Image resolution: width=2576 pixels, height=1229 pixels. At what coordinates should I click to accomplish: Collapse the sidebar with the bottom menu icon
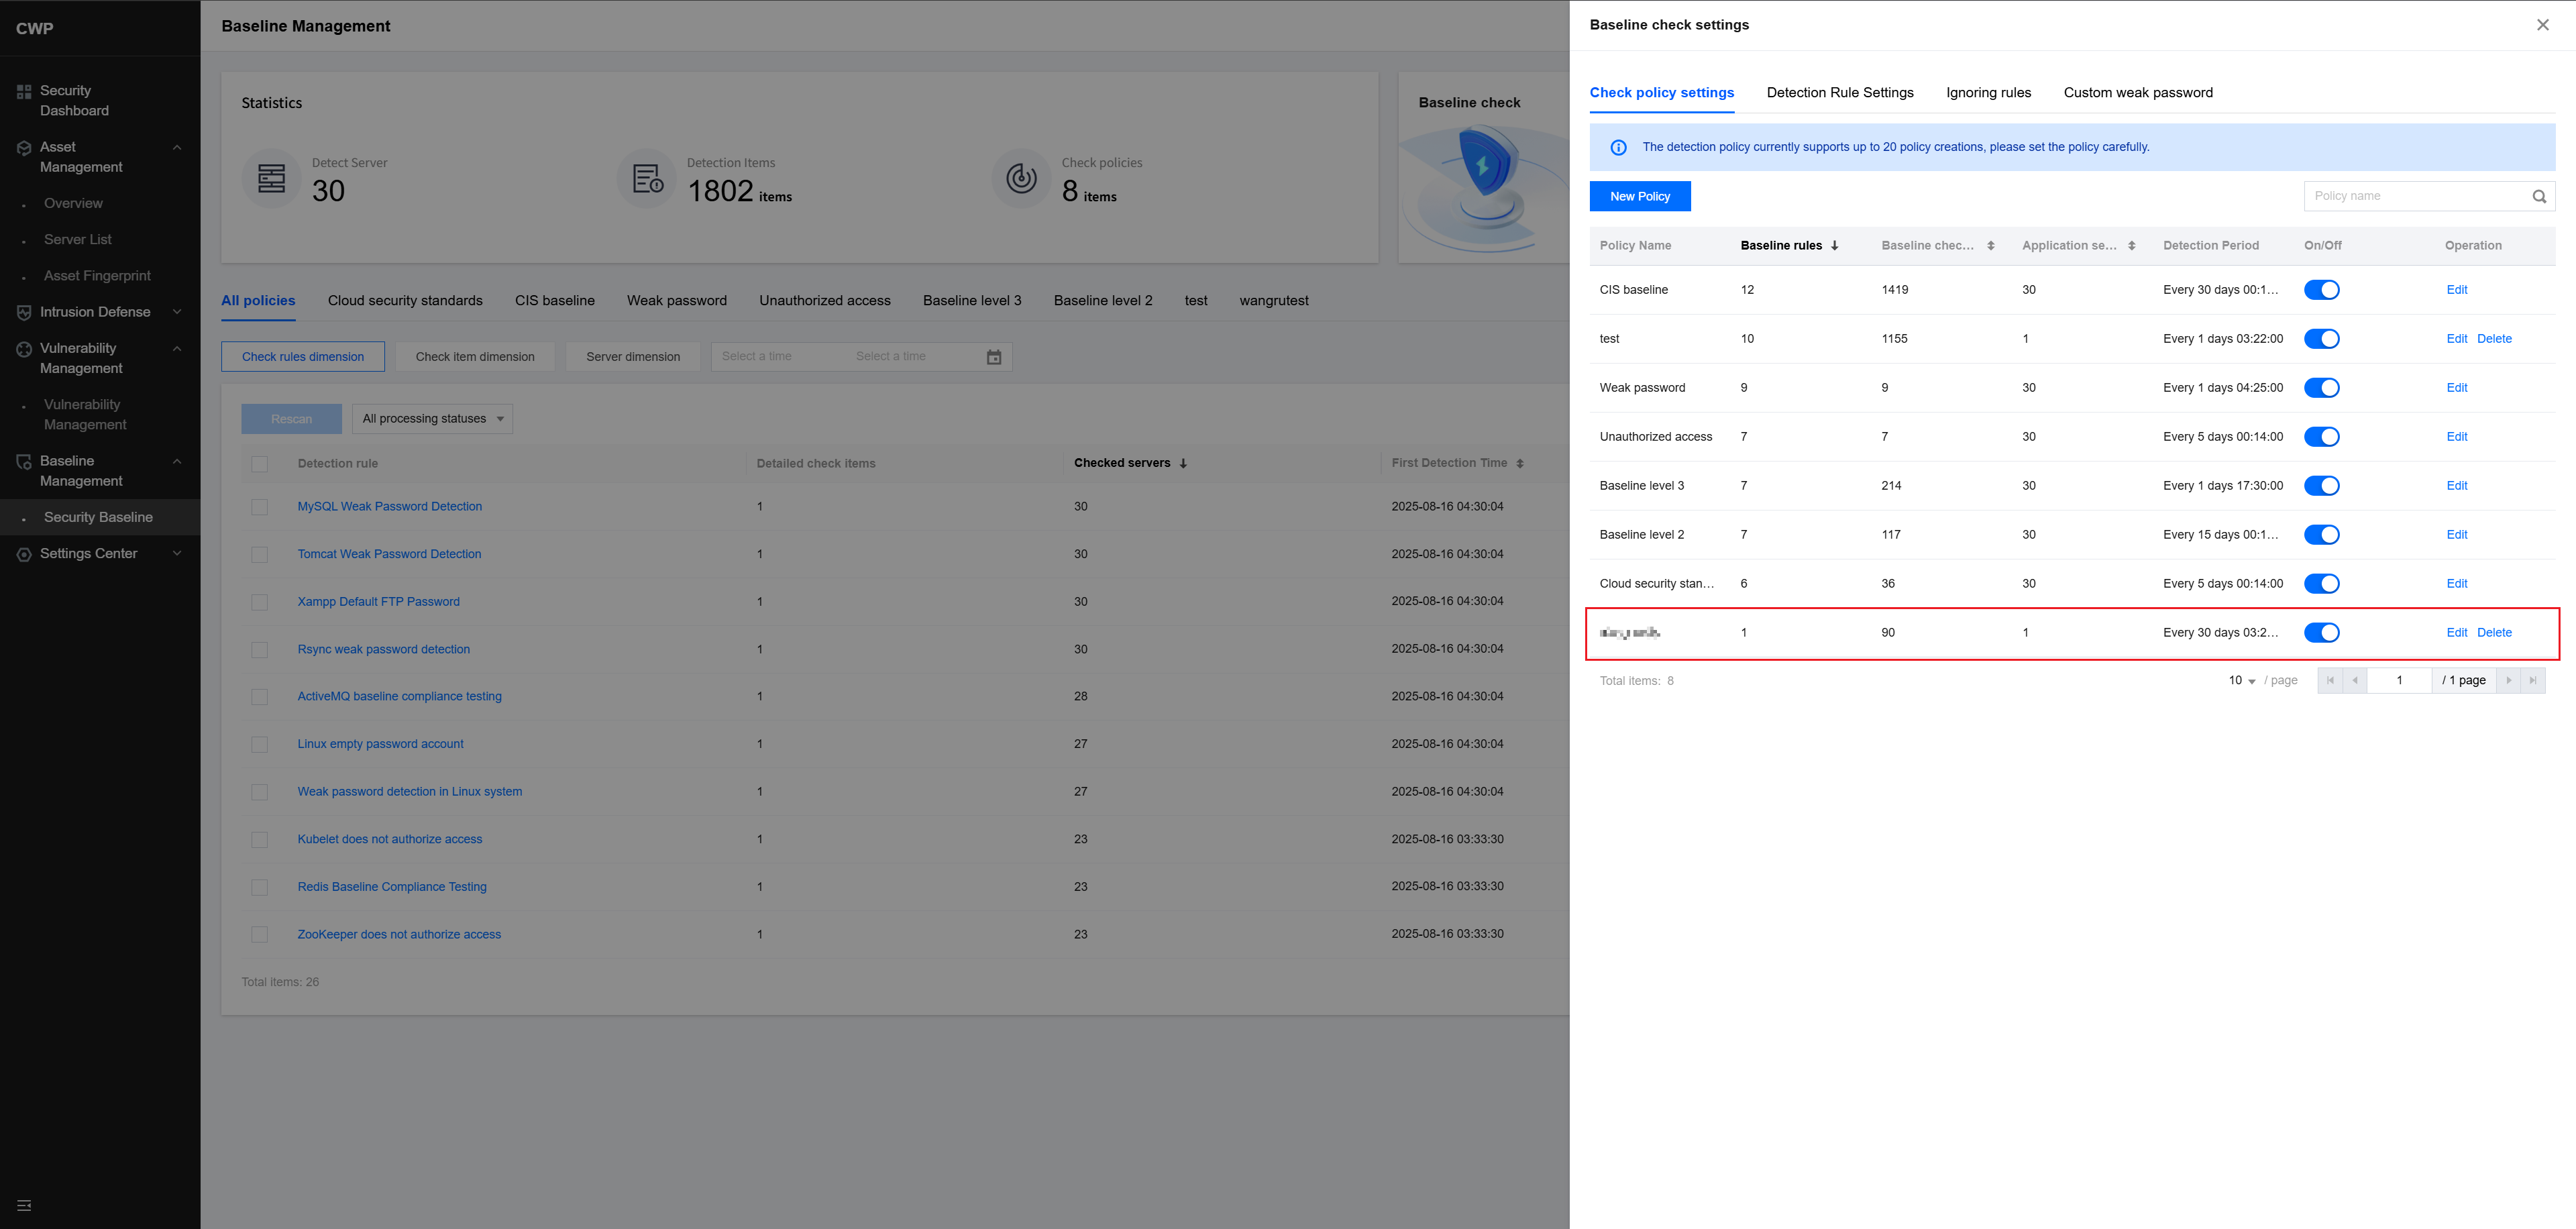tap(24, 1205)
